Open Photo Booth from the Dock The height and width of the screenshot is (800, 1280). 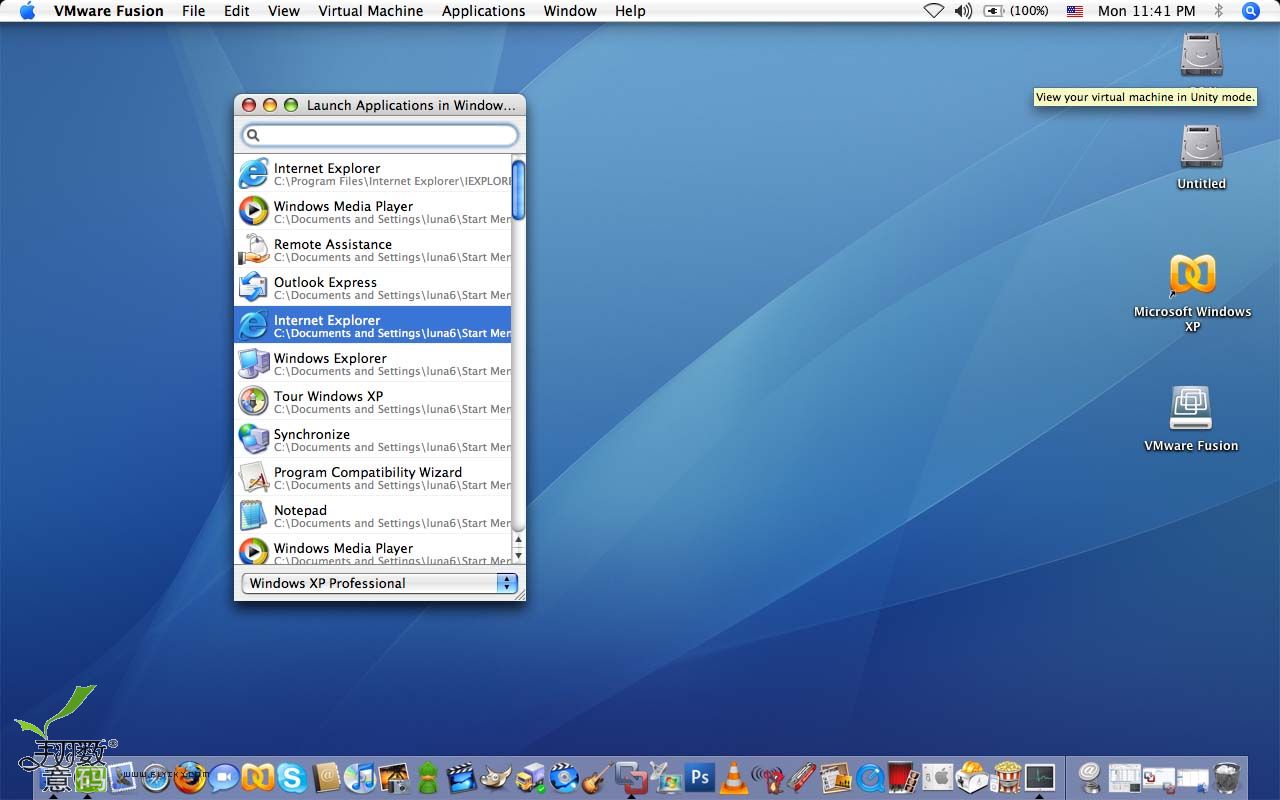click(904, 778)
